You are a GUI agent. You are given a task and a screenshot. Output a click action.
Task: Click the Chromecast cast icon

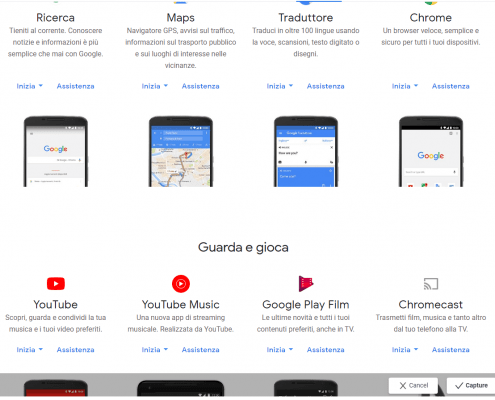click(x=431, y=284)
